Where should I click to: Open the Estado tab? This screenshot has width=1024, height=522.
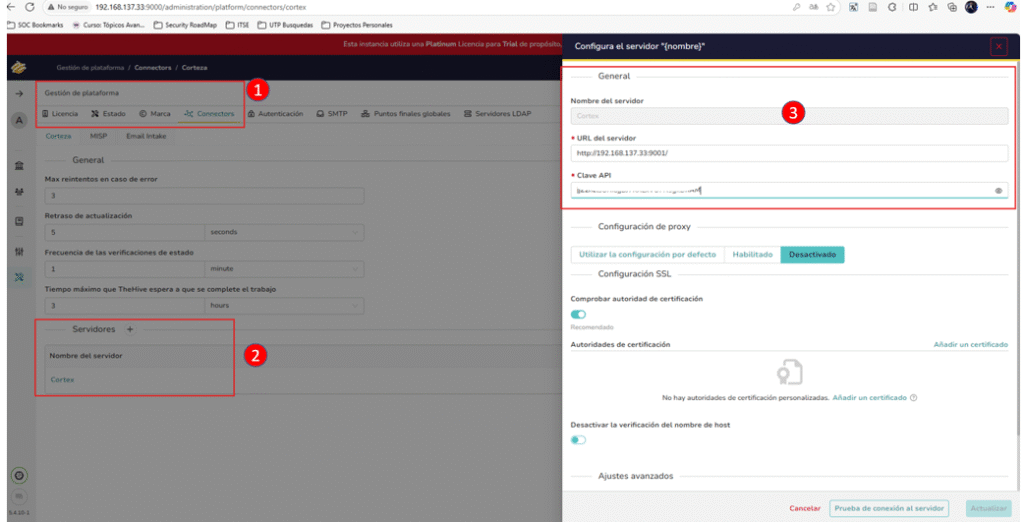point(108,114)
